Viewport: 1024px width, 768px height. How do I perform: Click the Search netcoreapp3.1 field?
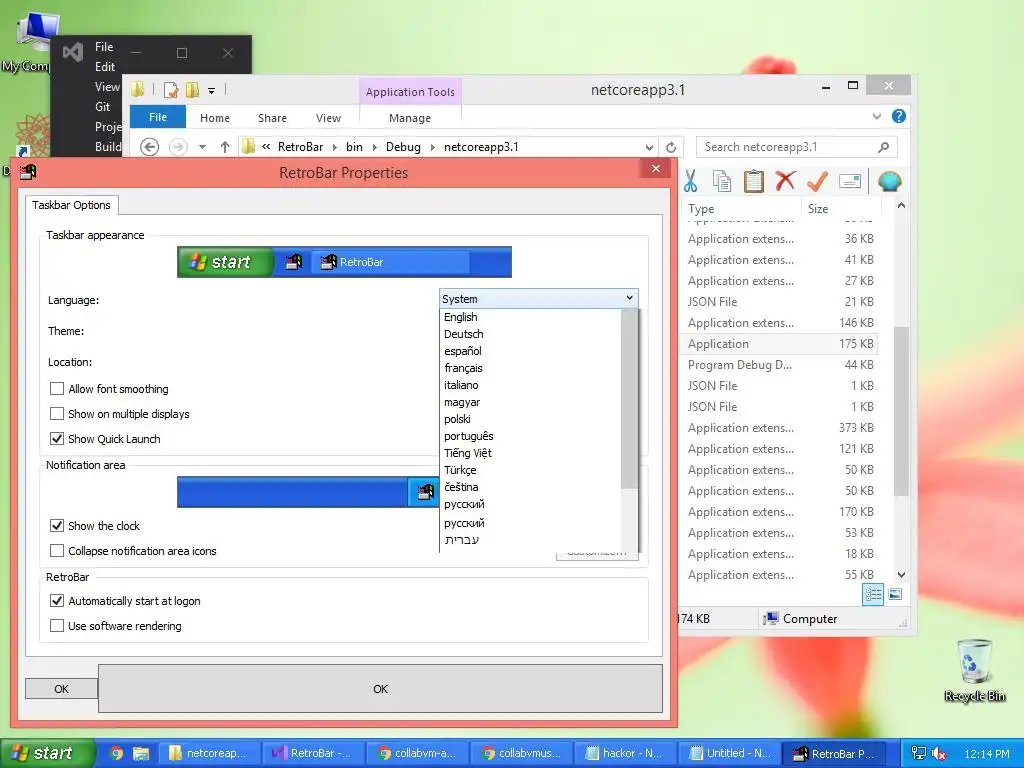797,147
